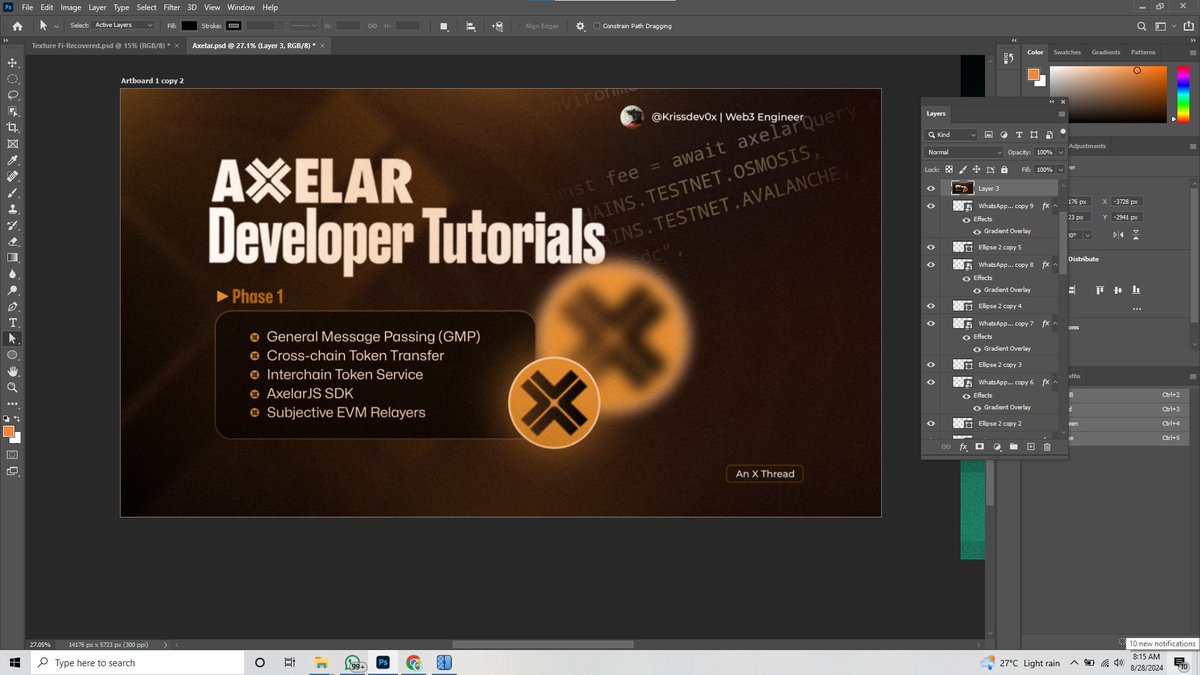The height and width of the screenshot is (675, 1200).
Task: Hide the Ellipse 2 copy 5 layer
Action: (931, 247)
